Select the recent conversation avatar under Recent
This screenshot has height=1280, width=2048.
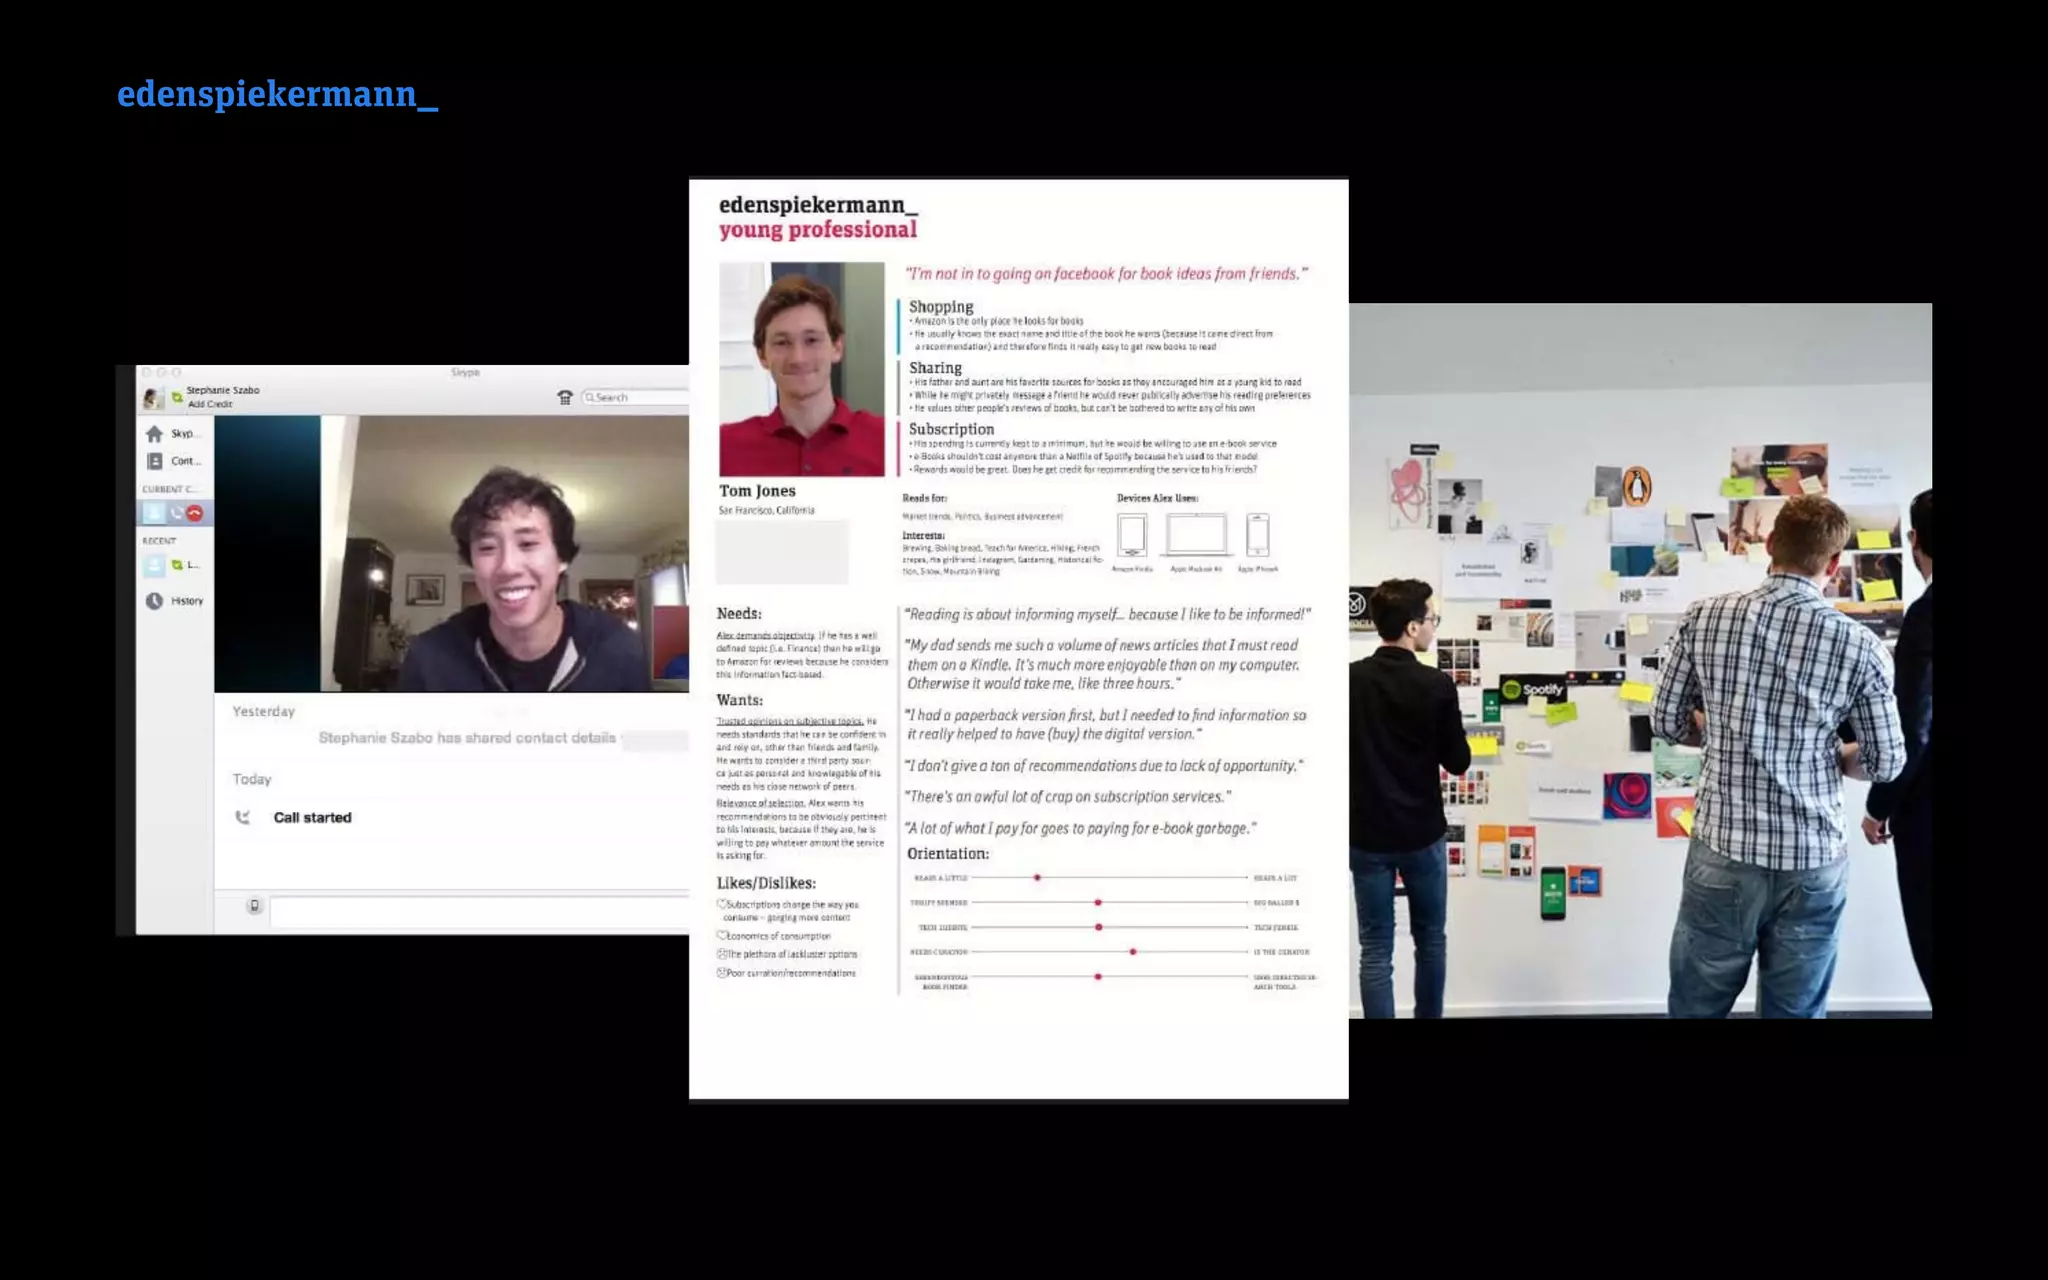pyautogui.click(x=154, y=565)
